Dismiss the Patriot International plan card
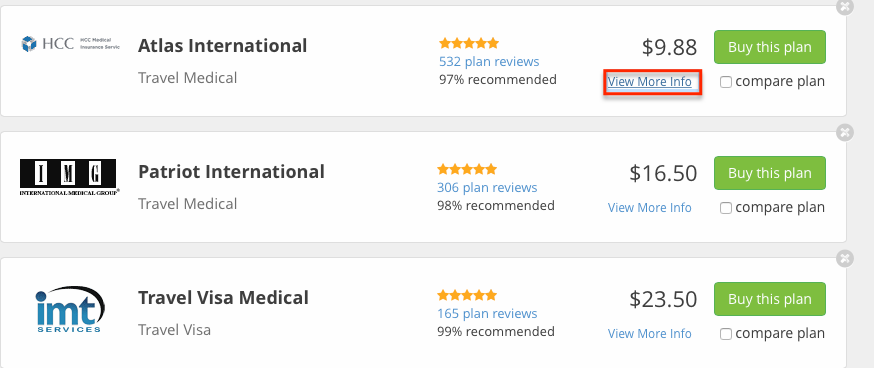 tap(845, 133)
